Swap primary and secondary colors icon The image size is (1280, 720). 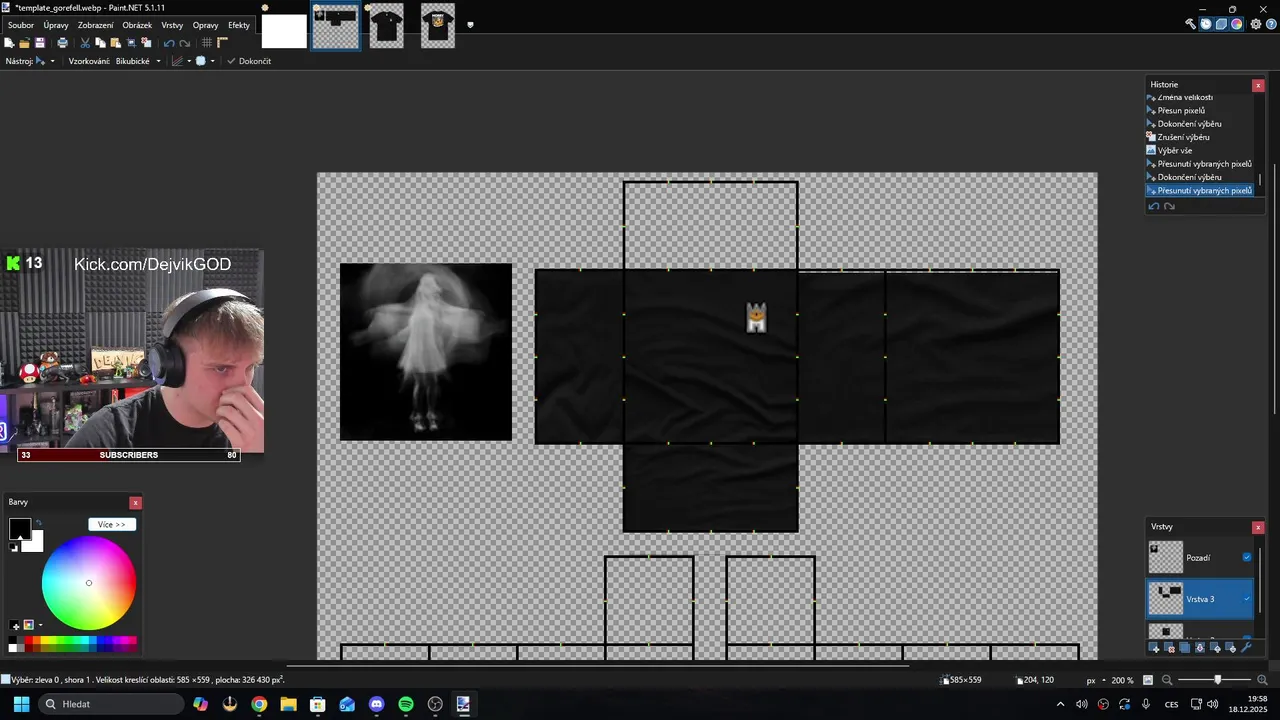coord(38,522)
